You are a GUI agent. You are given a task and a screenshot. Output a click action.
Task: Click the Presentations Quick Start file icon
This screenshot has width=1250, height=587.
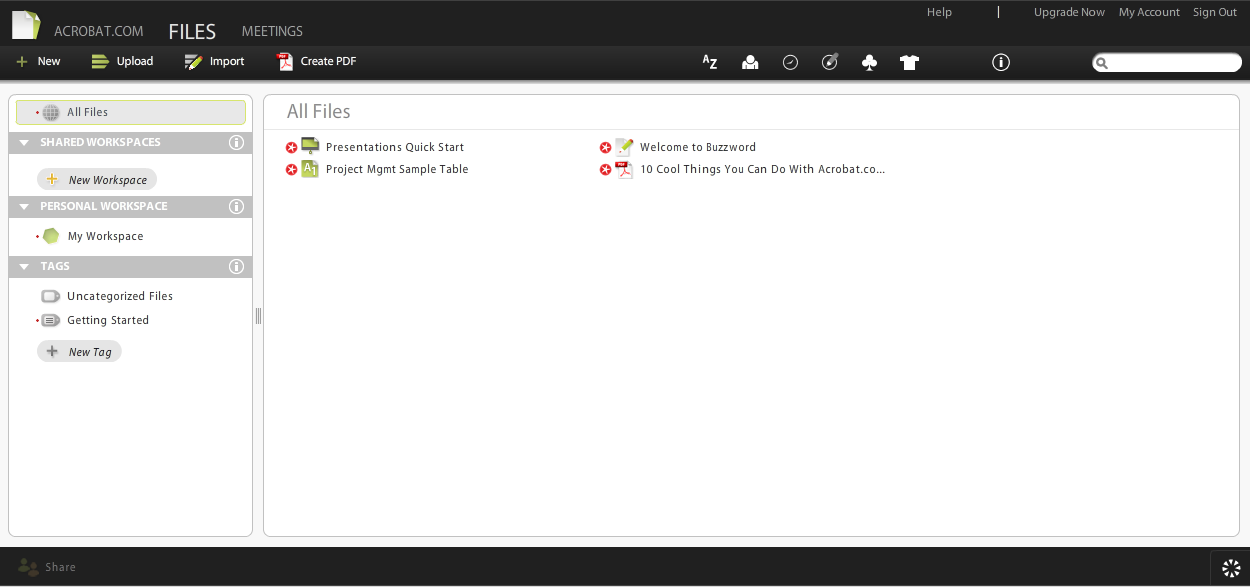pyautogui.click(x=310, y=146)
